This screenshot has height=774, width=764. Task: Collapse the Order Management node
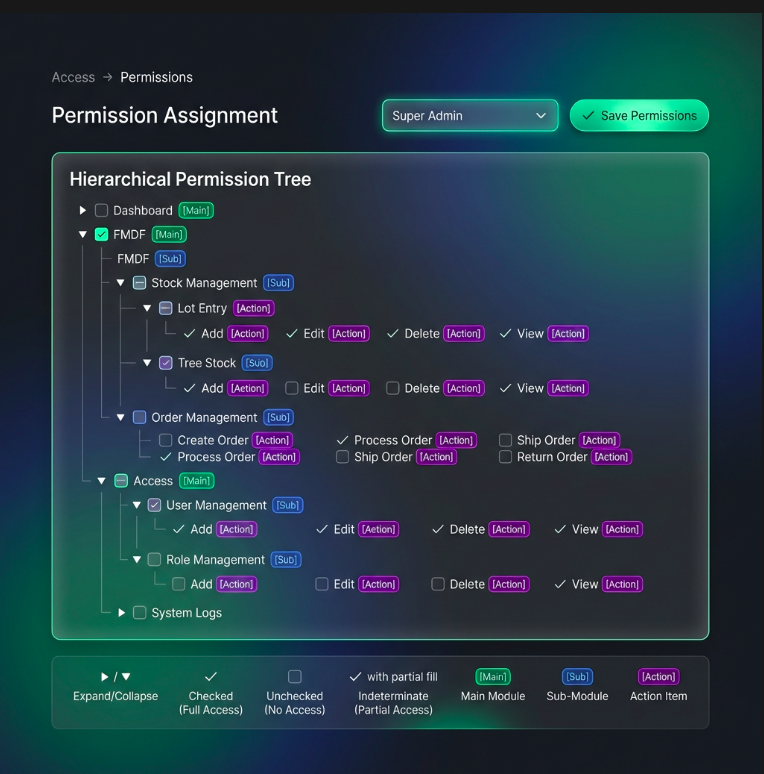pos(120,418)
